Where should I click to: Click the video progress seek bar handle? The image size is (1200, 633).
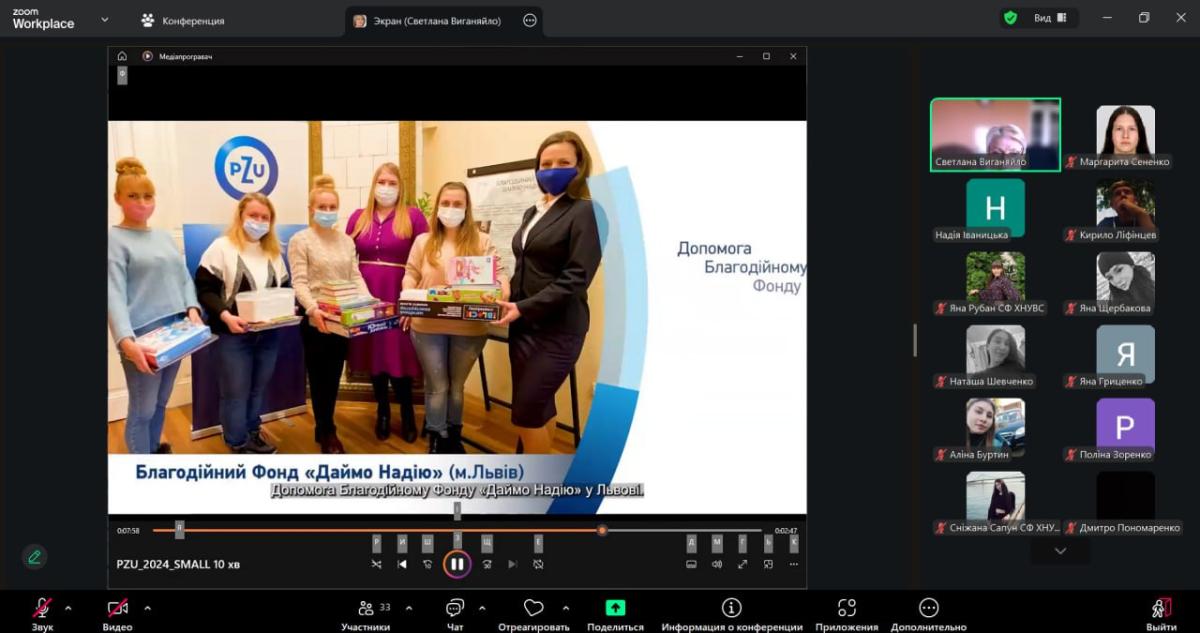point(602,530)
